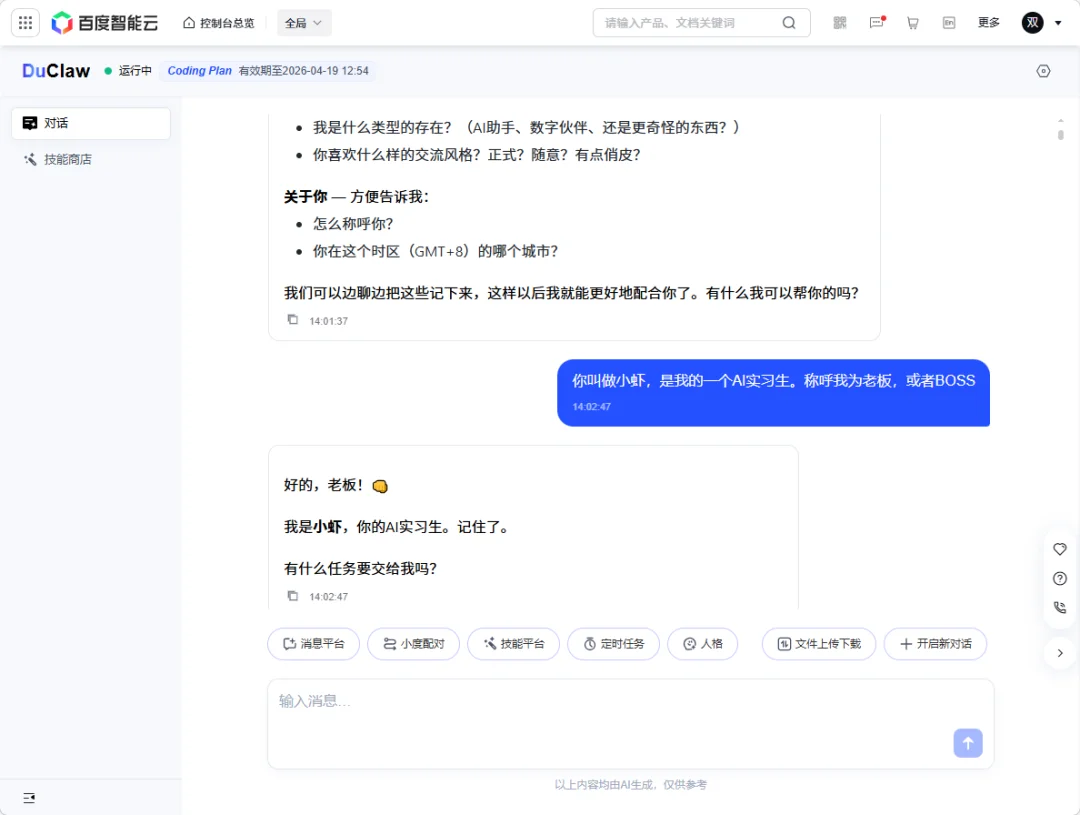Open notifications via the message icon with red badge
This screenshot has height=815, width=1080.
[877, 23]
